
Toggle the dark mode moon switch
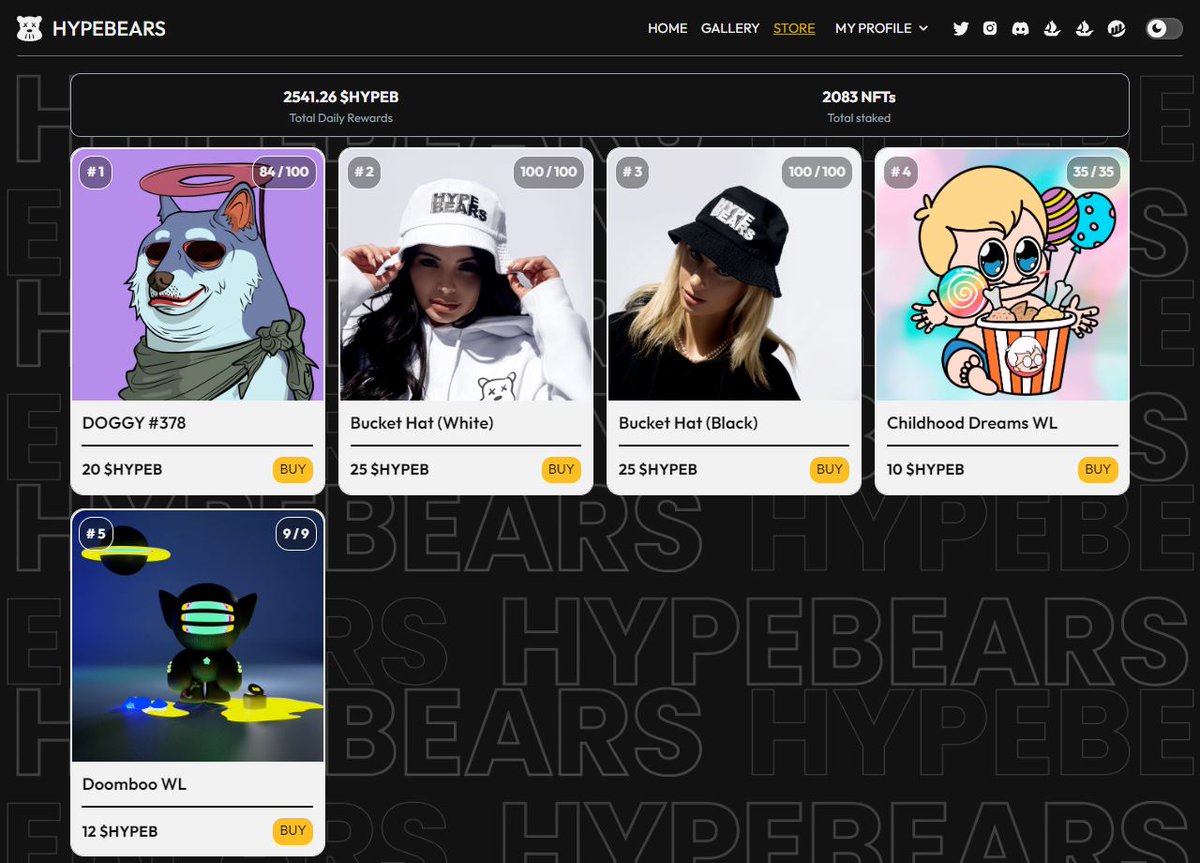click(x=1164, y=28)
